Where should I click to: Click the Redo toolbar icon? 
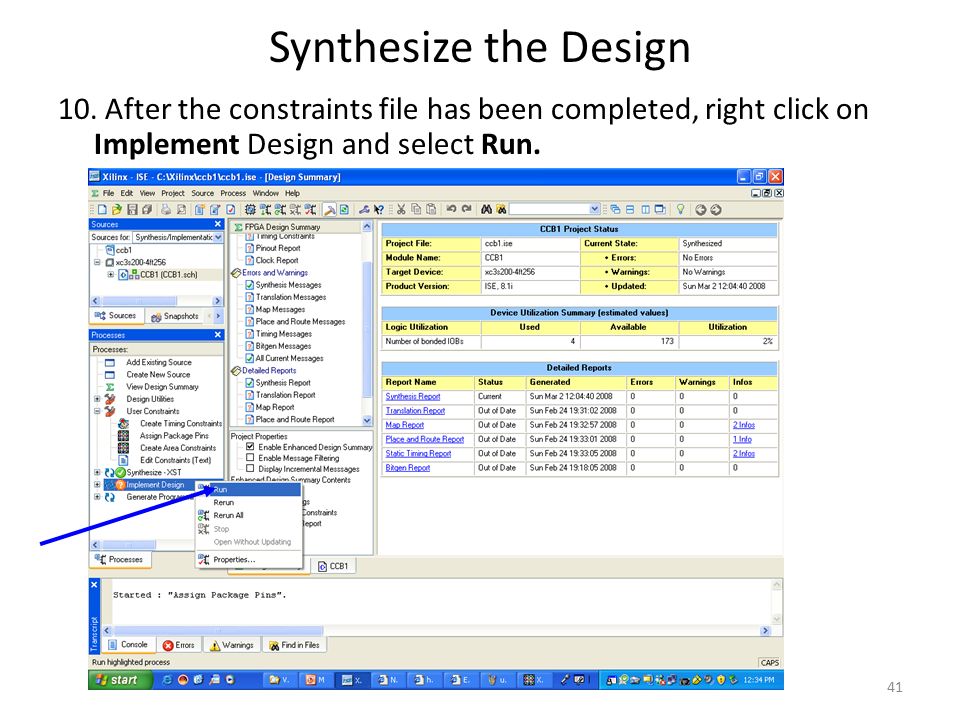tap(467, 209)
